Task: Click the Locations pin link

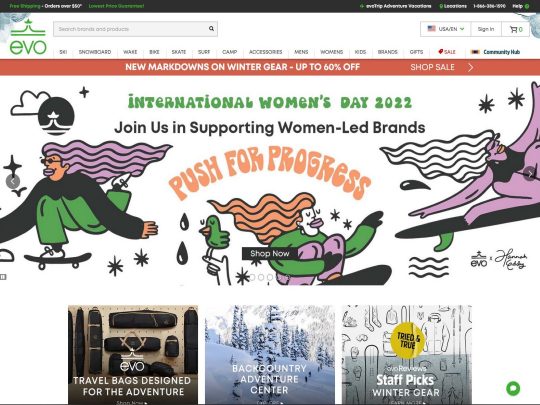Action: click(453, 6)
